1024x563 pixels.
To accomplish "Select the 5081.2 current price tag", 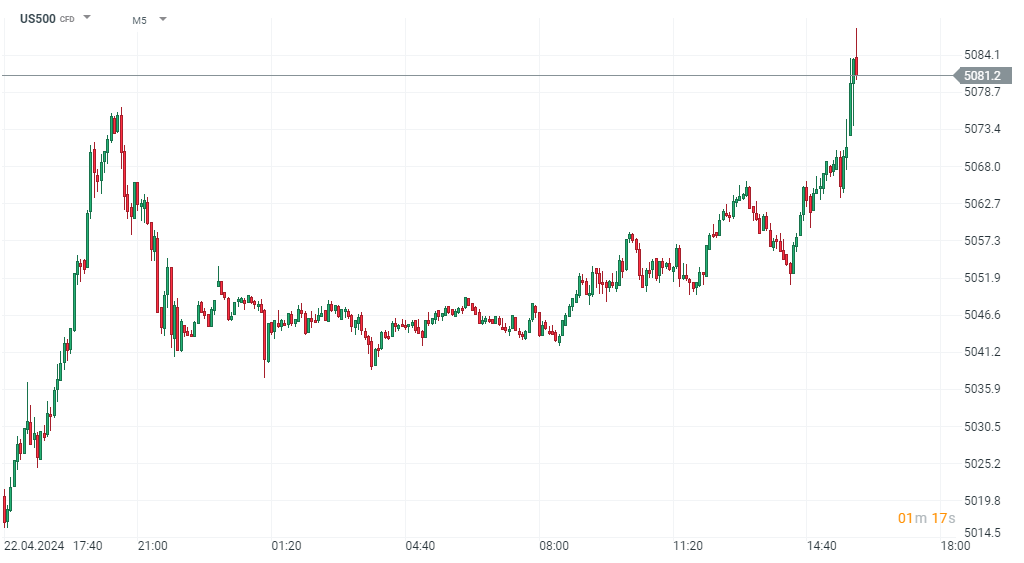I will (982, 75).
